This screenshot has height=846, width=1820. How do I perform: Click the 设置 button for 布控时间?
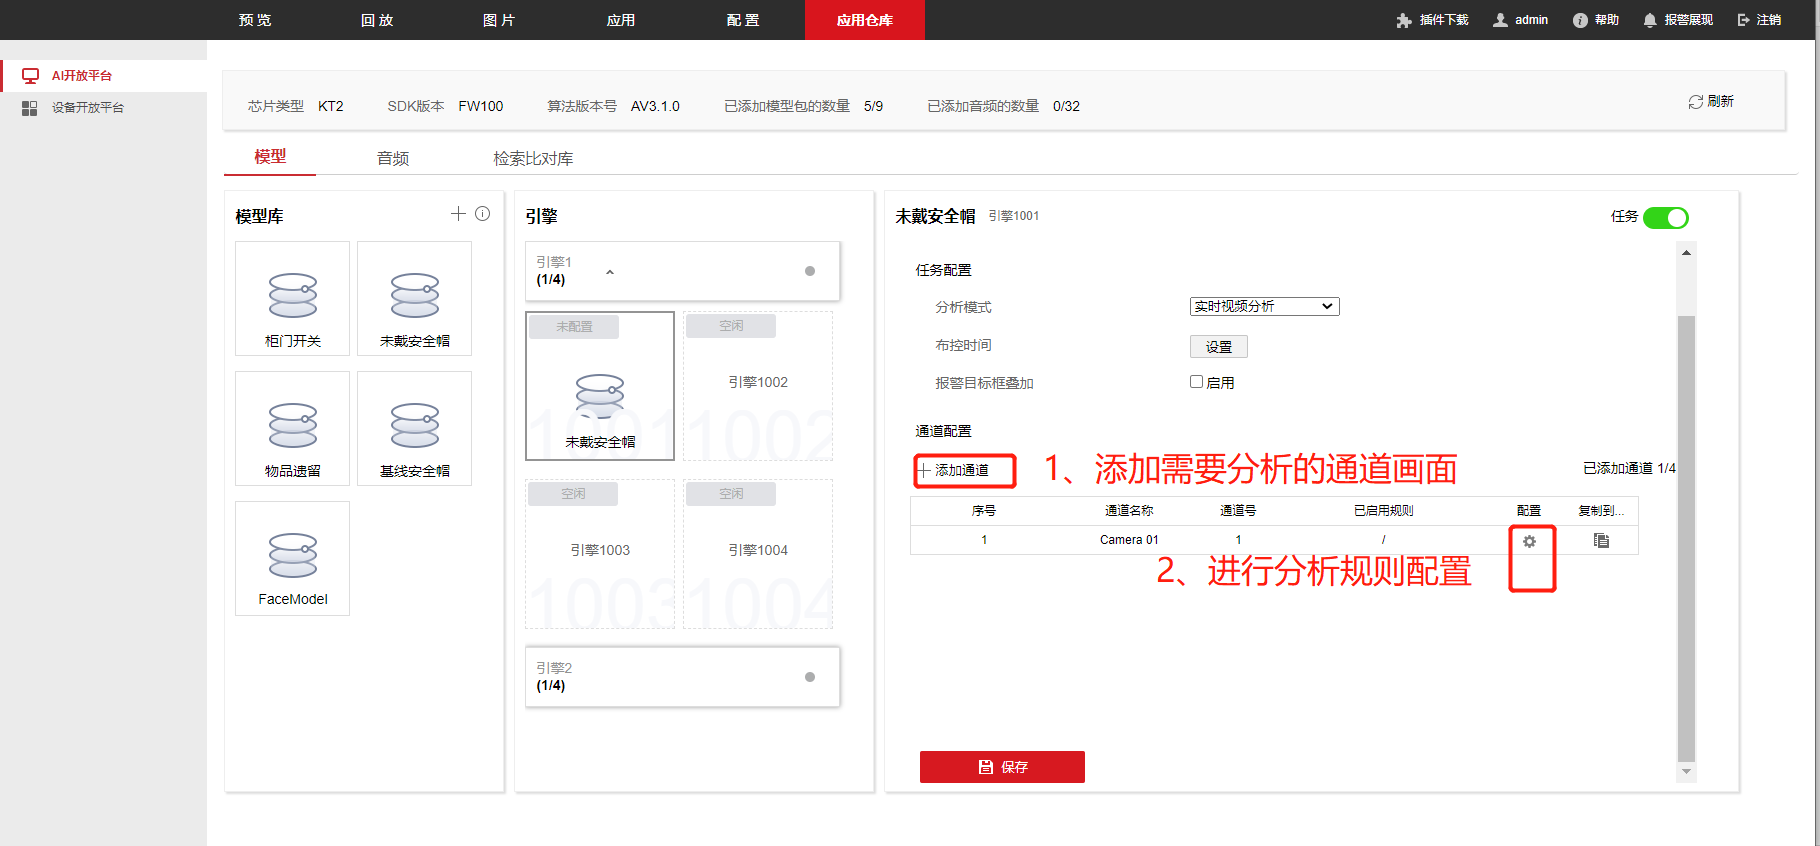pyautogui.click(x=1219, y=347)
